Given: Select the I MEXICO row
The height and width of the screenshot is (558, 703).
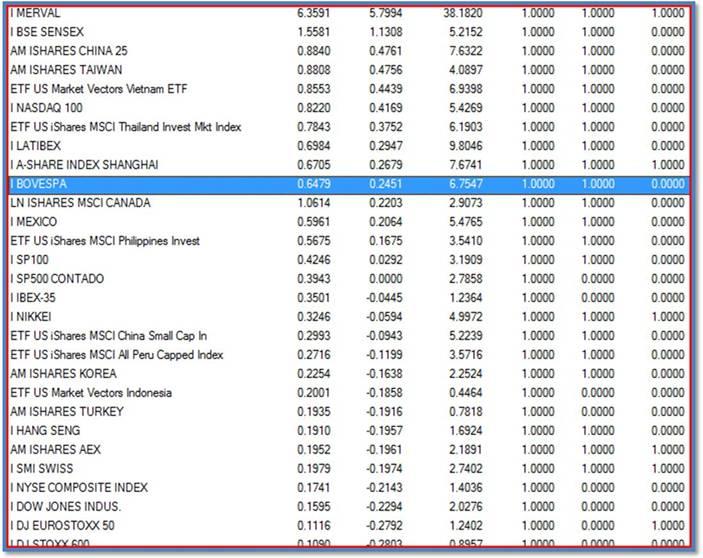Looking at the screenshot, I should coord(348,221).
